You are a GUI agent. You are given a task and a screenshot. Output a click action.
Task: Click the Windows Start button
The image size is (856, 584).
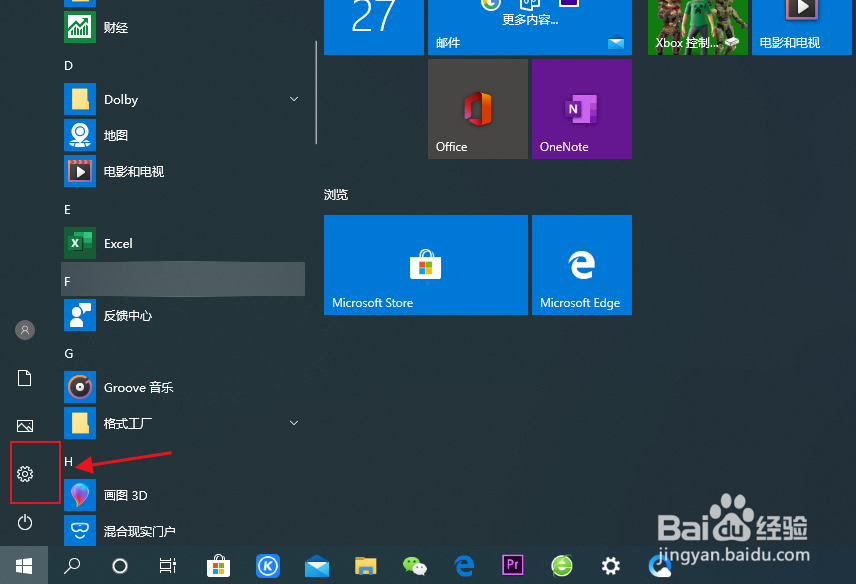click(23, 565)
